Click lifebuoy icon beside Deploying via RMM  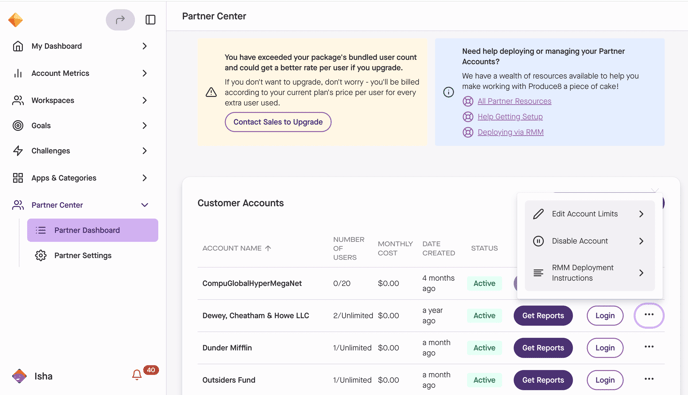[x=468, y=132]
